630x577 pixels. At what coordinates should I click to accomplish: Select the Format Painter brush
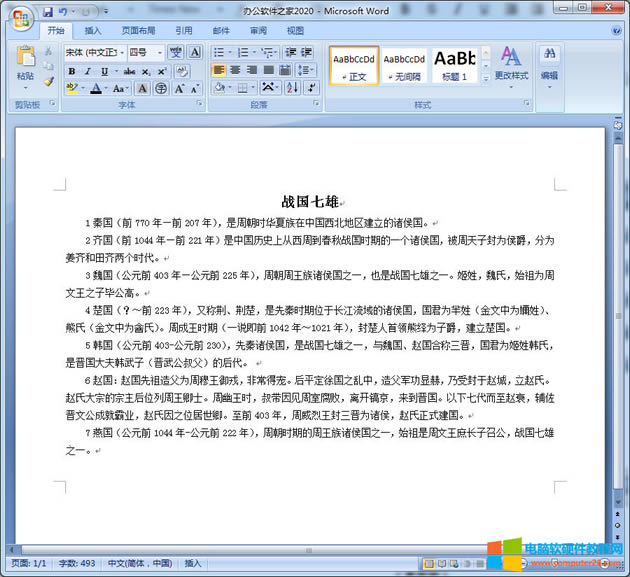49,81
